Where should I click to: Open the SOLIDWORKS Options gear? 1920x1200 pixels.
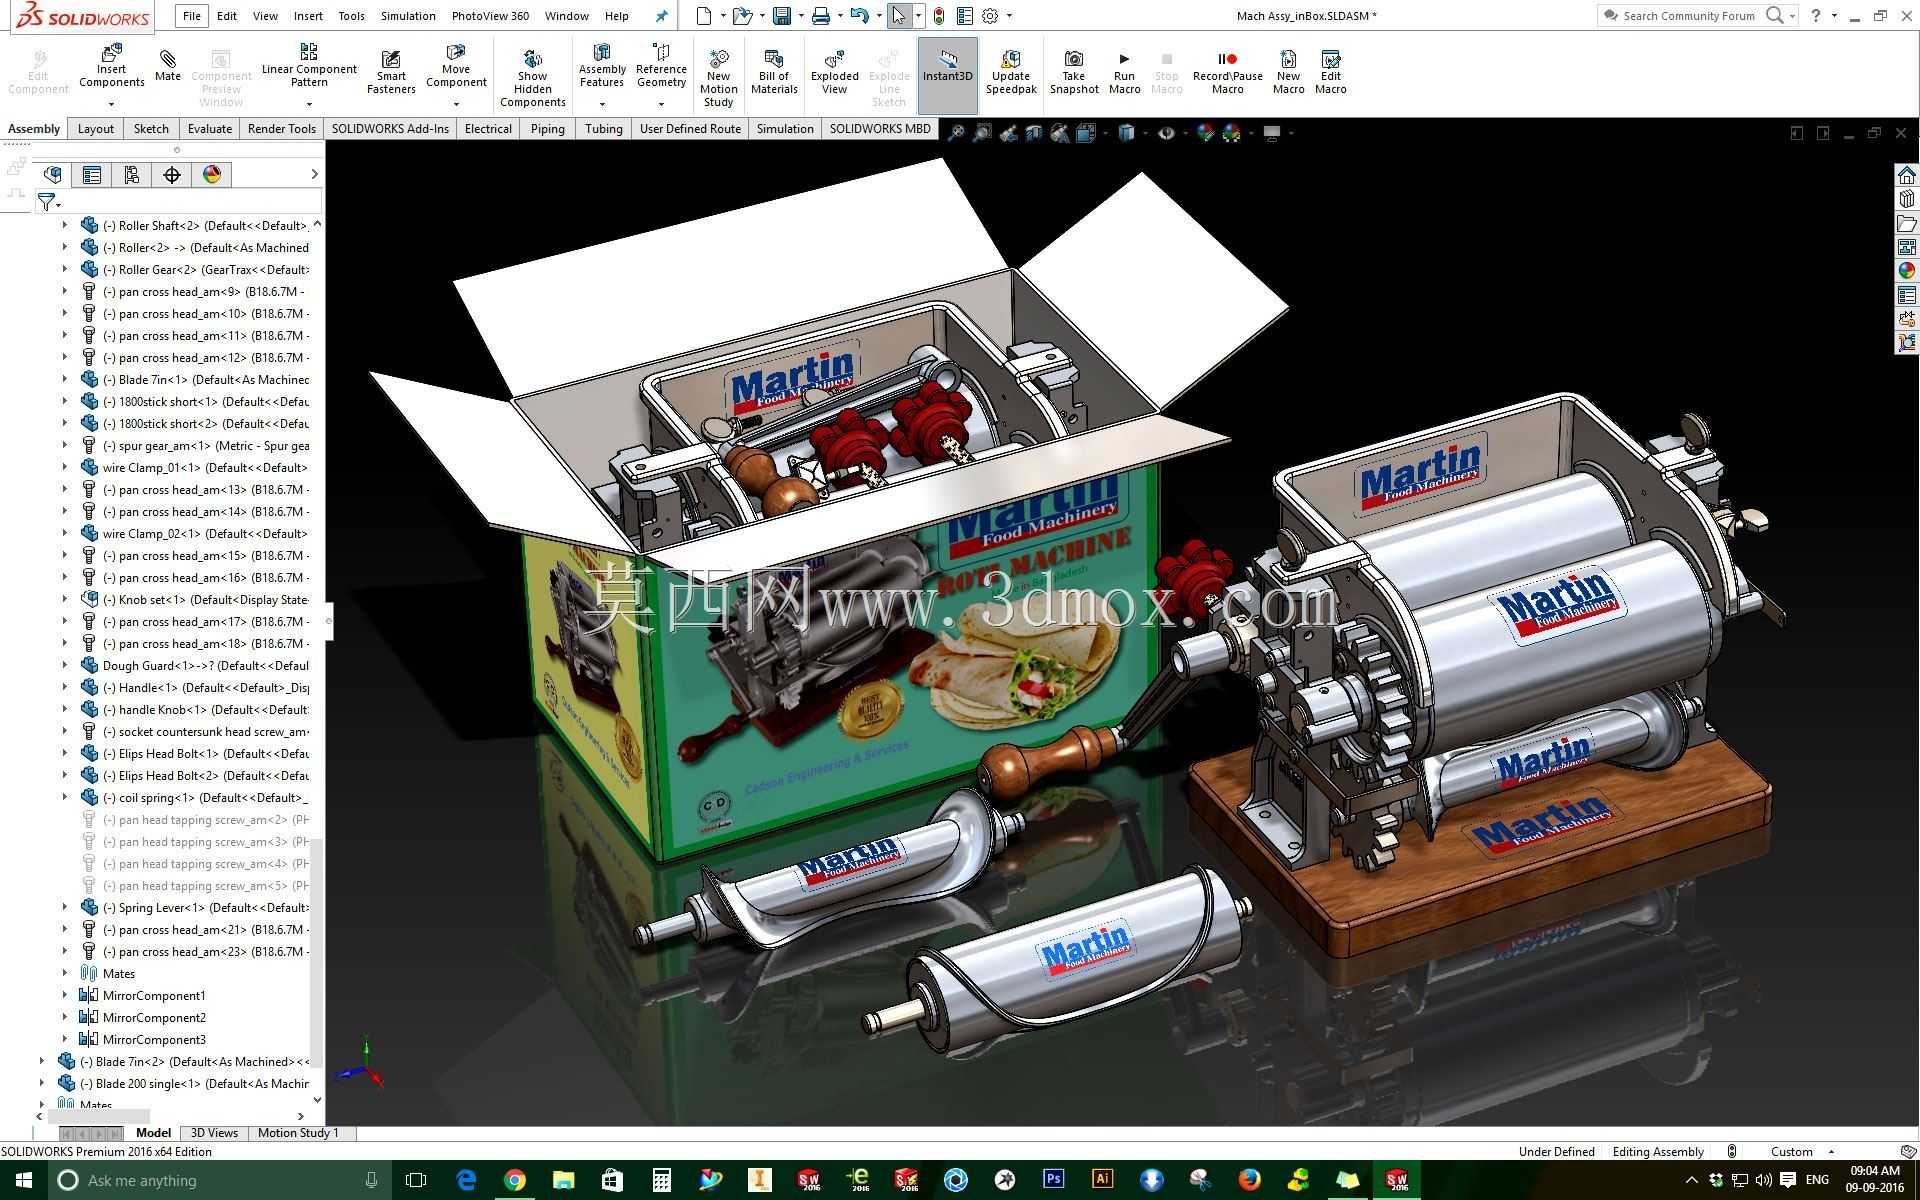click(990, 16)
